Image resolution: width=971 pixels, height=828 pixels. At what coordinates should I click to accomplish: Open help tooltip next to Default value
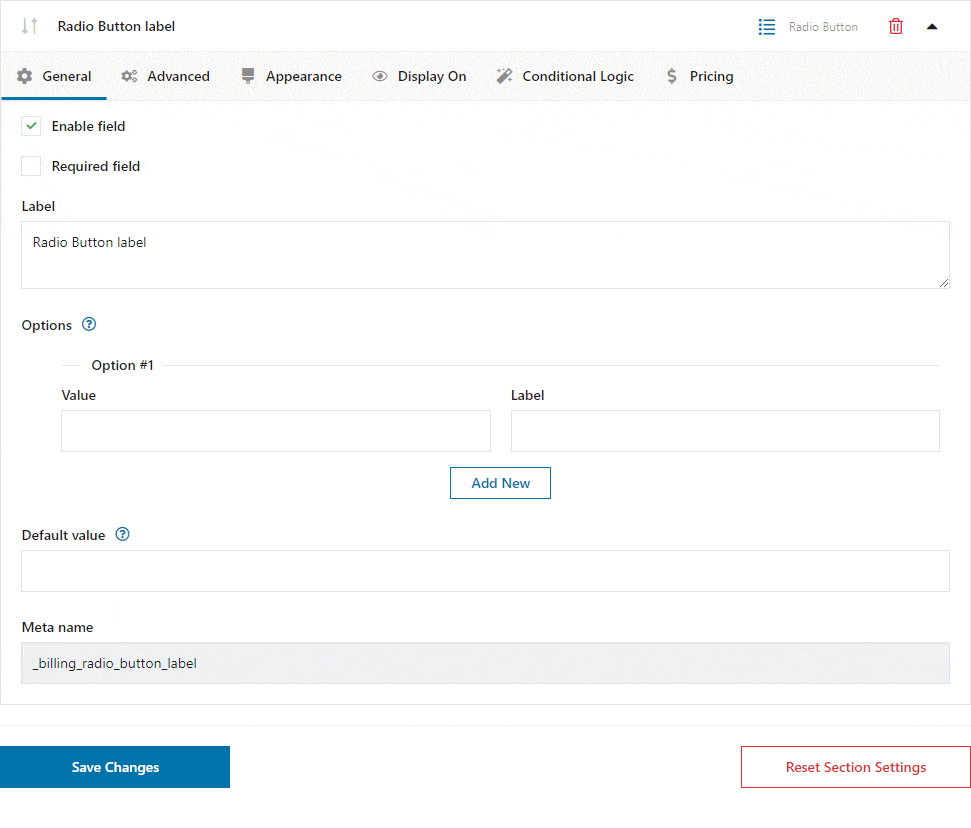click(x=123, y=534)
